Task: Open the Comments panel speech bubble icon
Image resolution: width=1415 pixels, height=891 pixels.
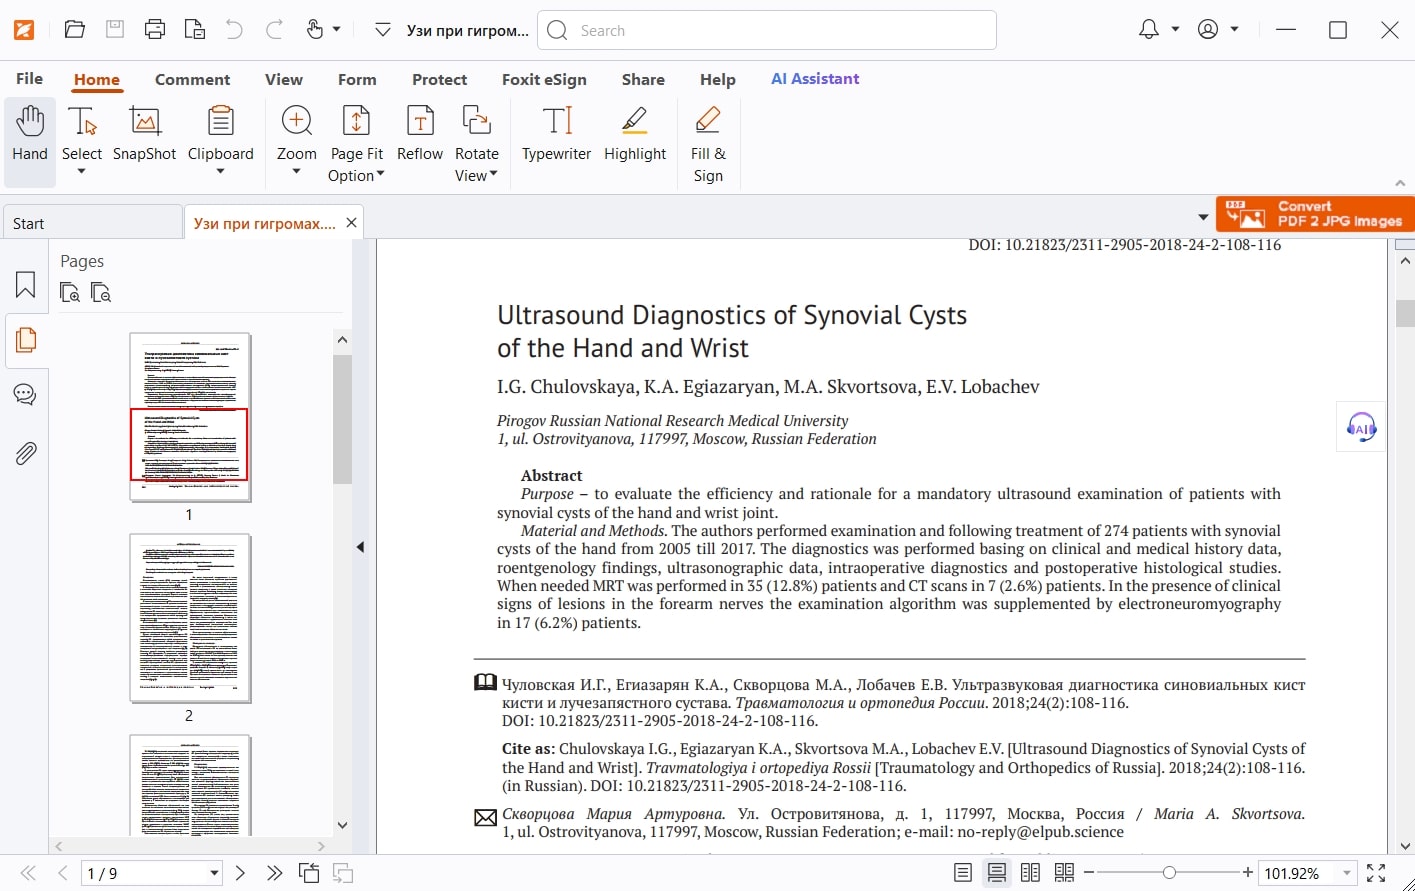Action: pos(25,395)
